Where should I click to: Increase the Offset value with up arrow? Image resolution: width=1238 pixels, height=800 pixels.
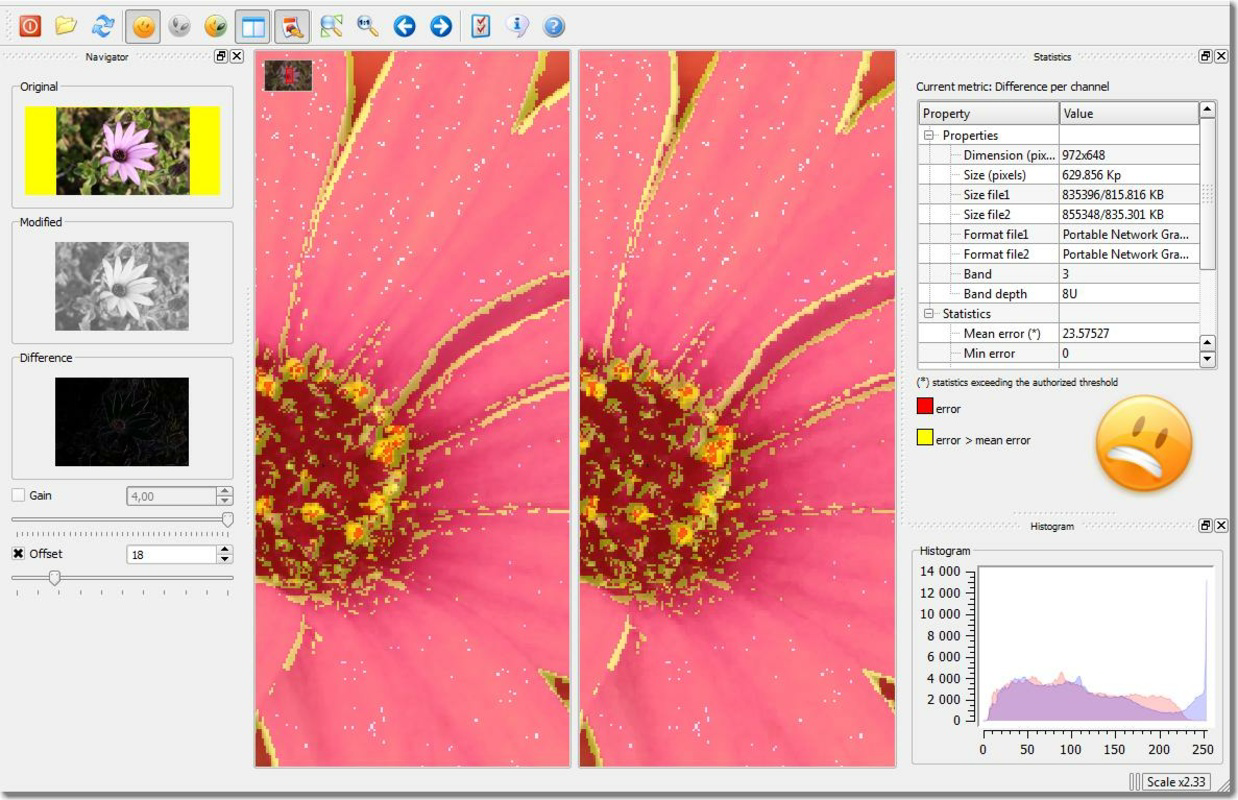point(225,549)
